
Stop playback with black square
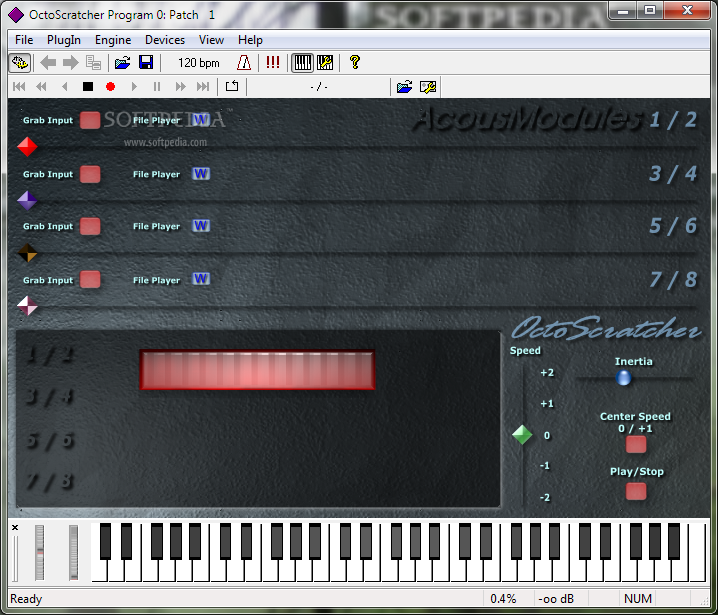[x=88, y=87]
